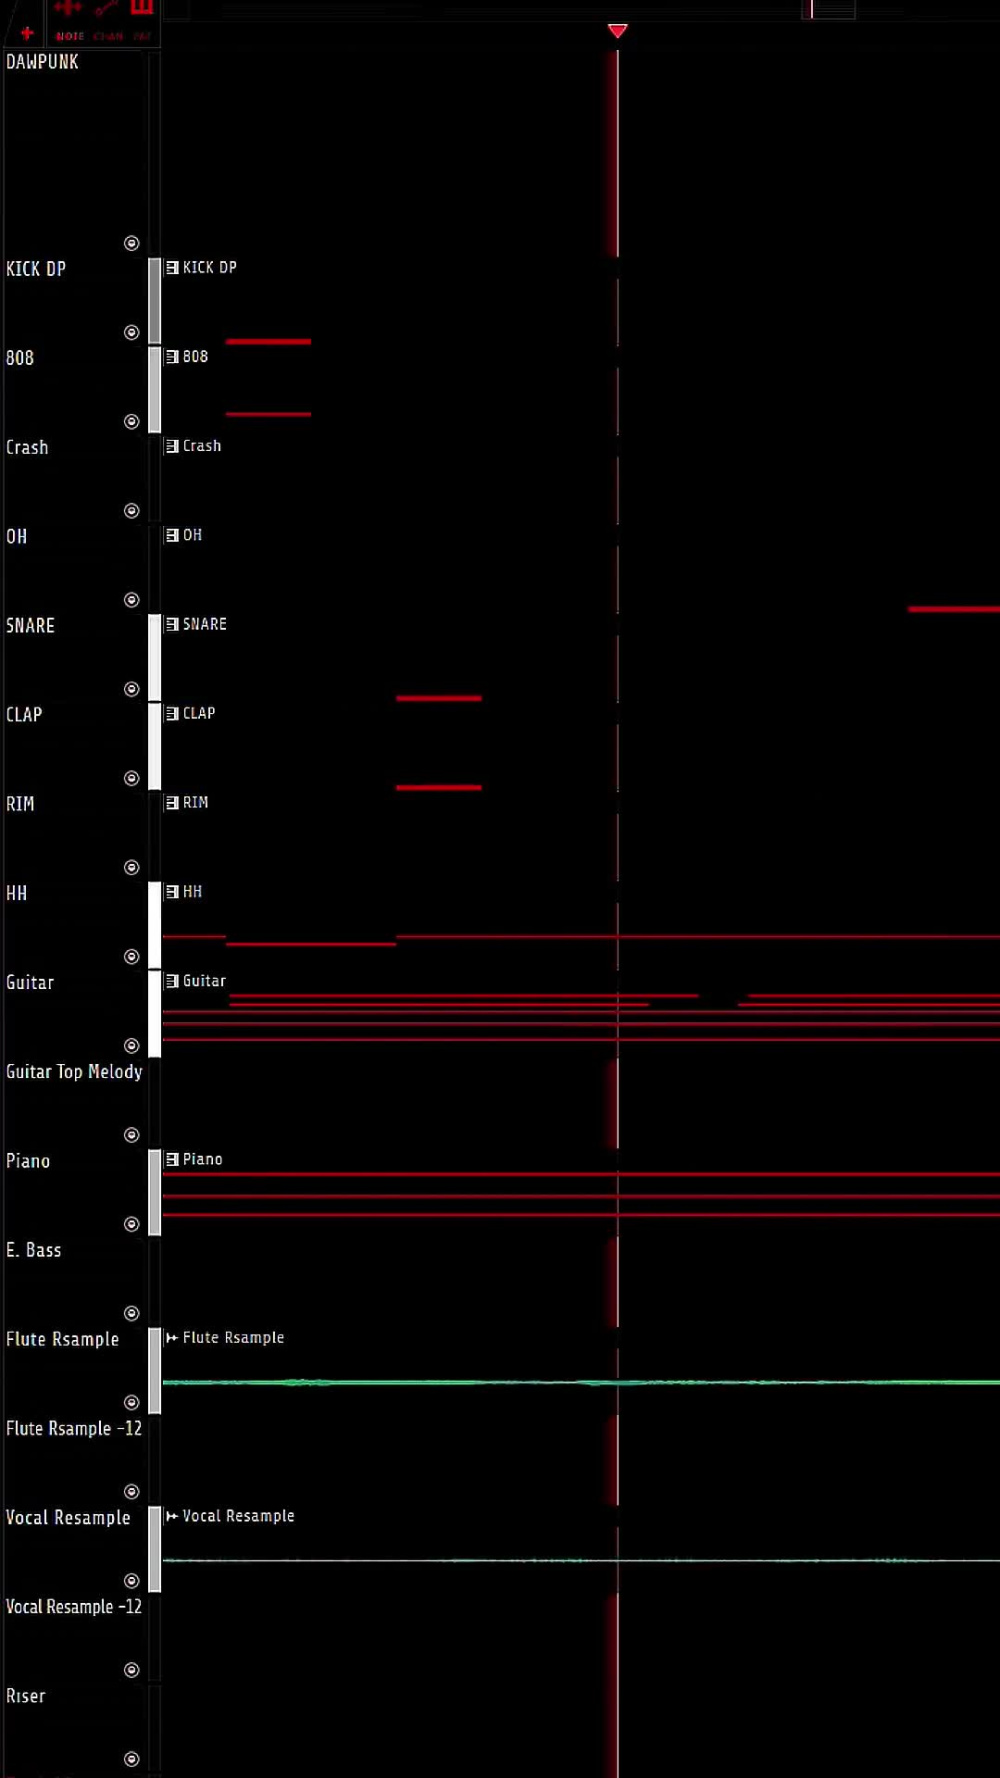Select the HH track name
Image resolution: width=1000 pixels, height=1778 pixels.
pos(17,893)
